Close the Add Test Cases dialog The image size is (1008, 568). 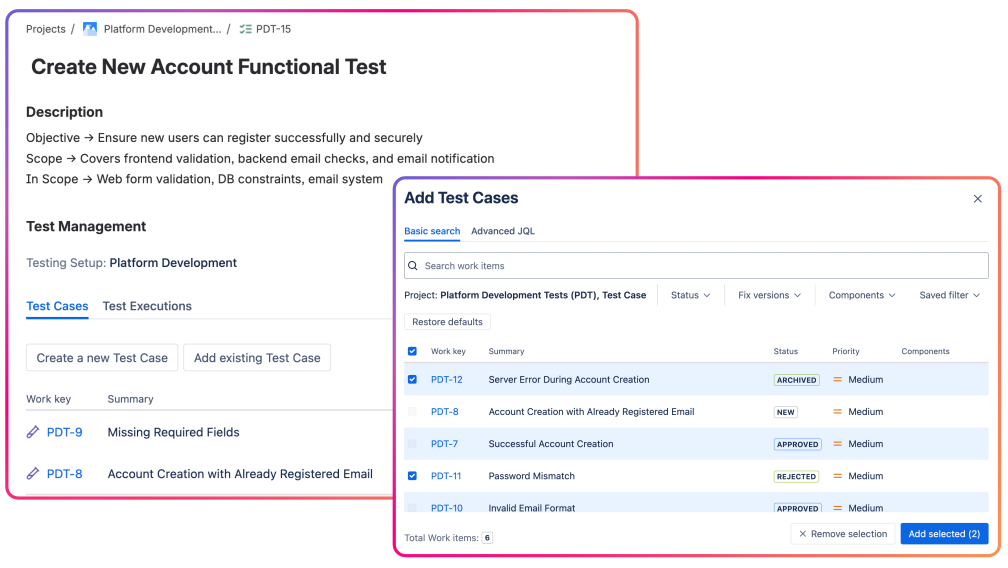pos(978,199)
